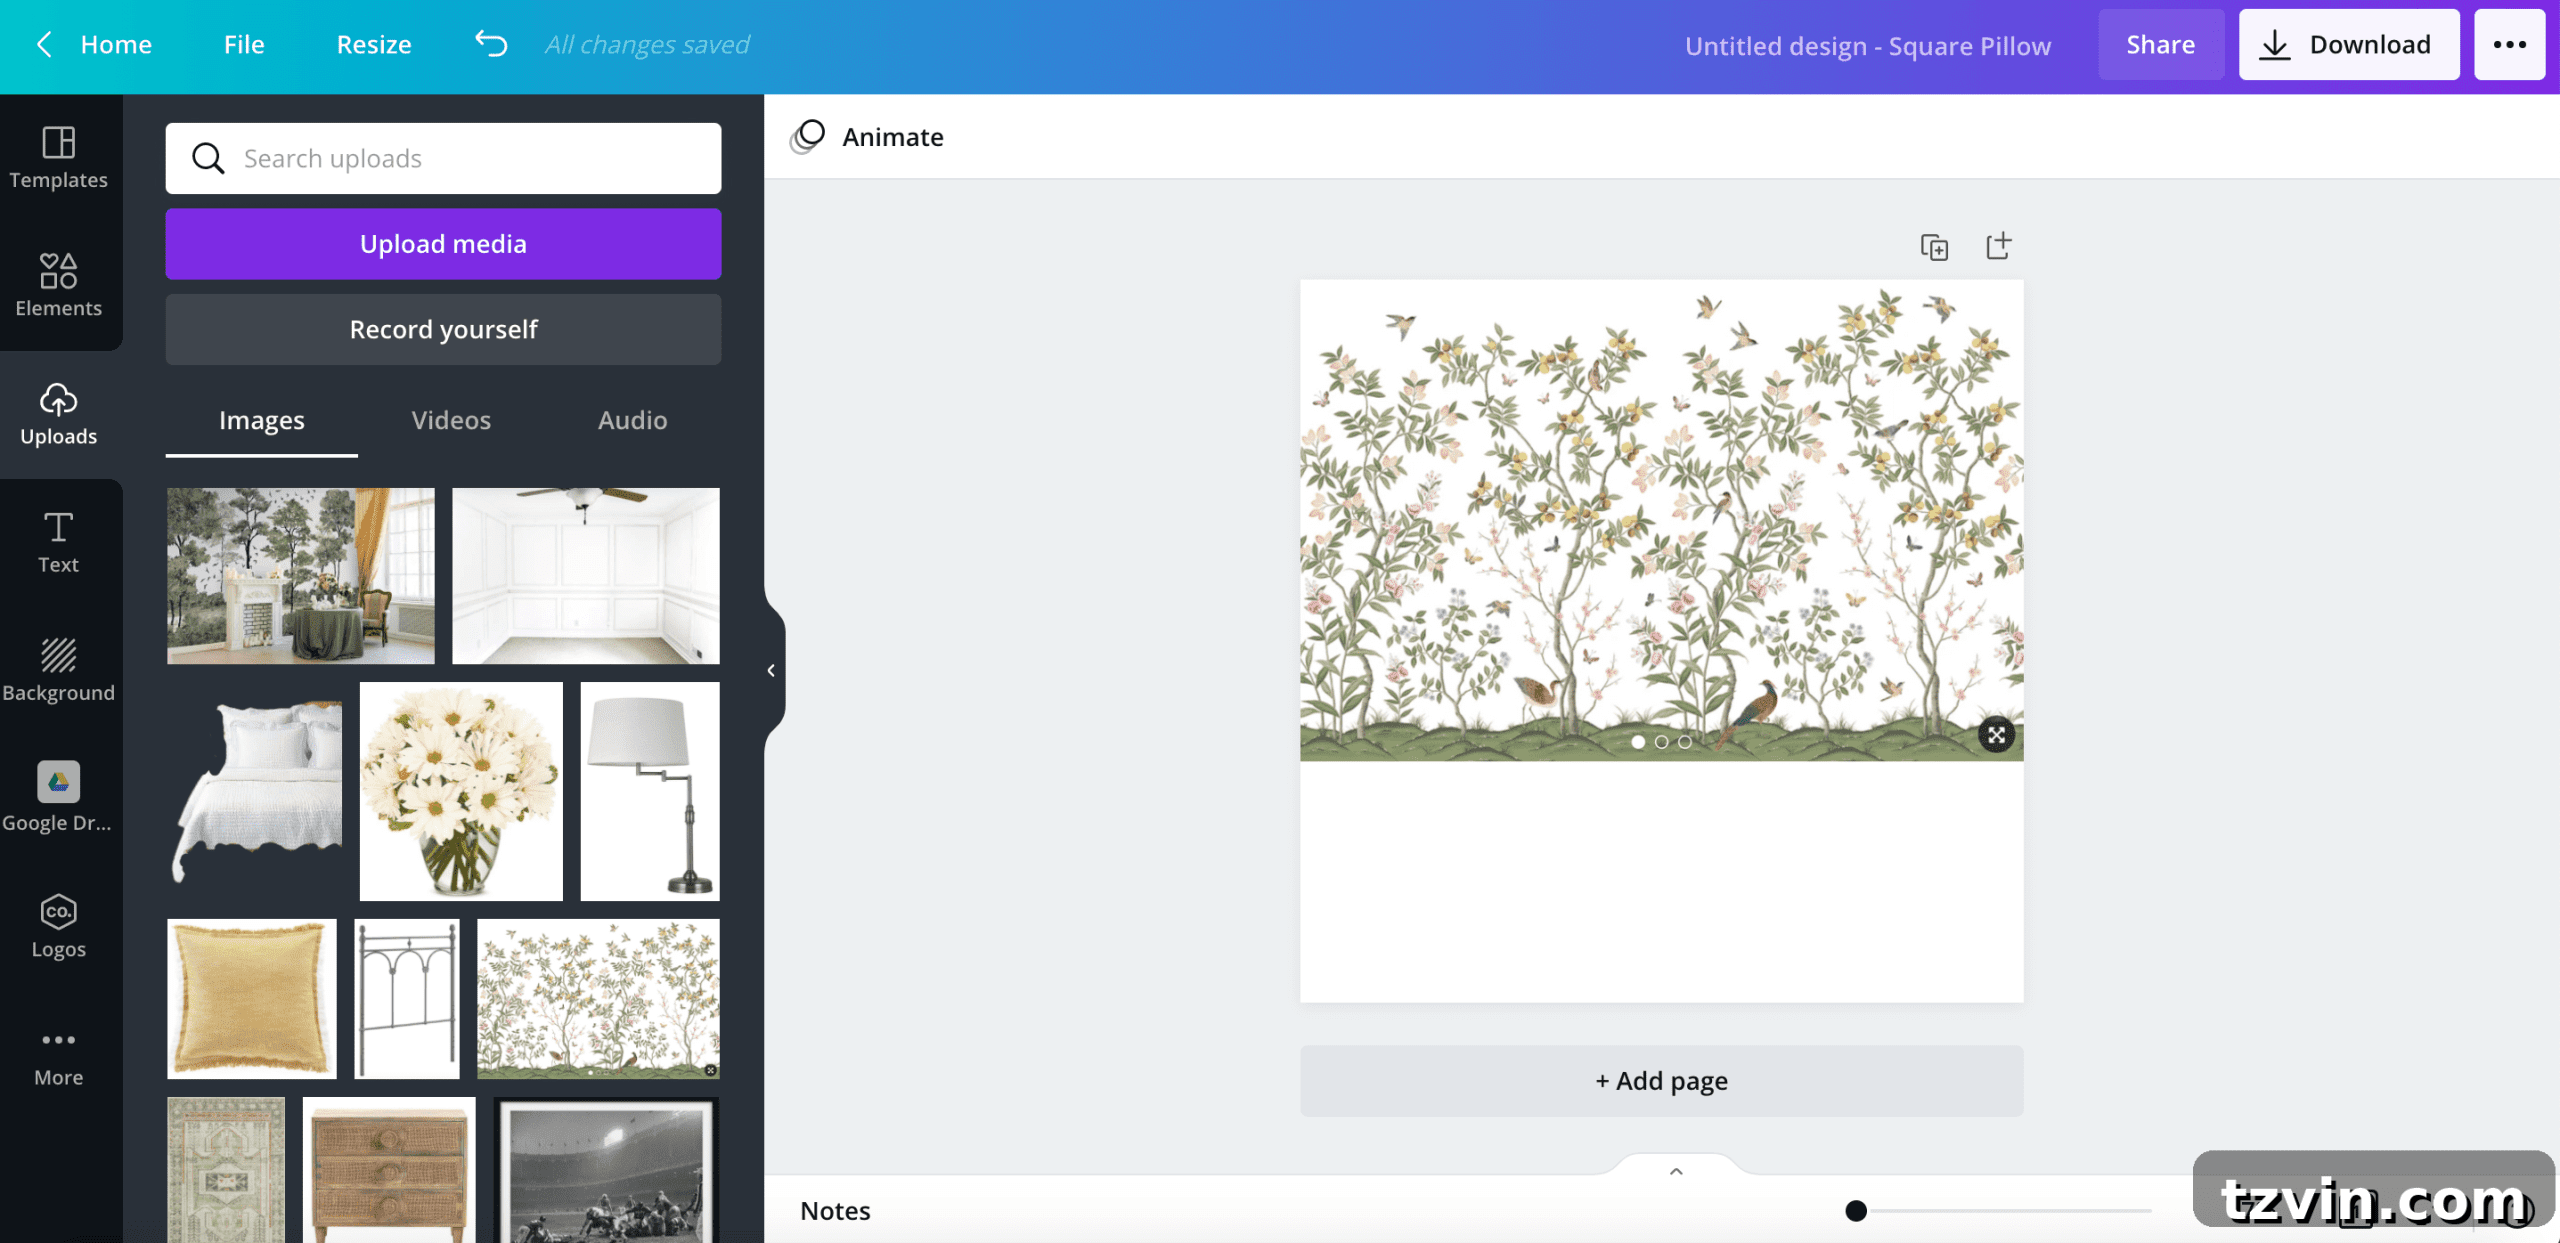Select the floor lamp upload thumbnail
The height and width of the screenshot is (1243, 2560).
(650, 791)
